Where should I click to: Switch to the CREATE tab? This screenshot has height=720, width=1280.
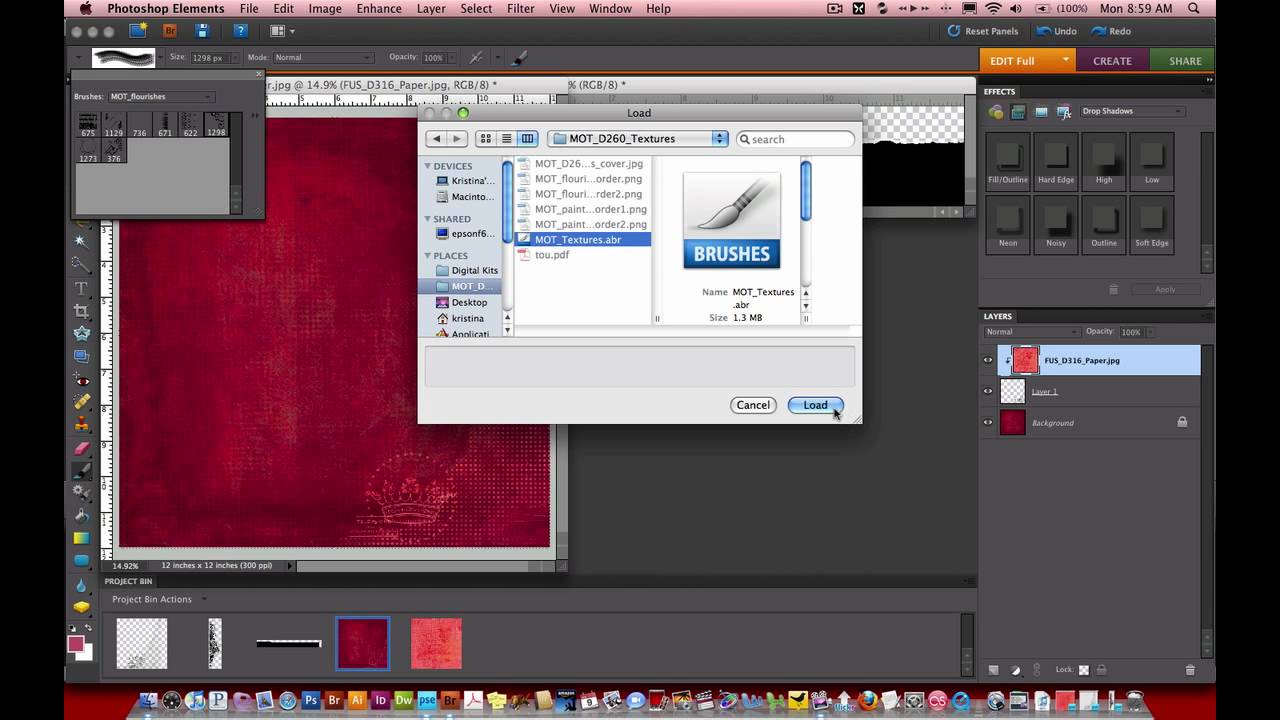pyautogui.click(x=1112, y=61)
